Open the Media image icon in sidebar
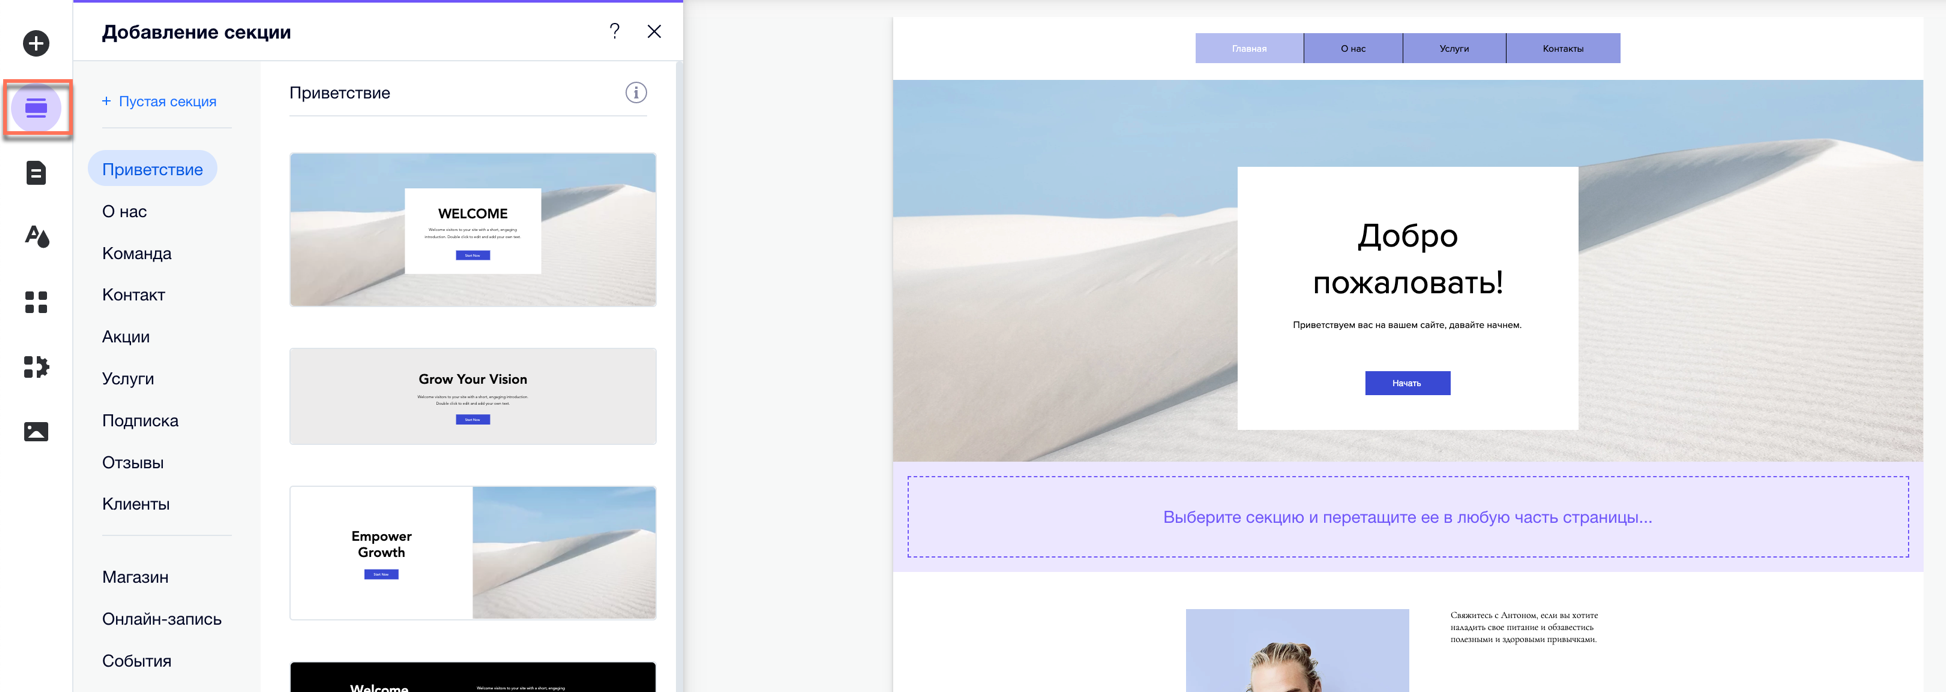Image resolution: width=1946 pixels, height=692 pixels. 36,432
